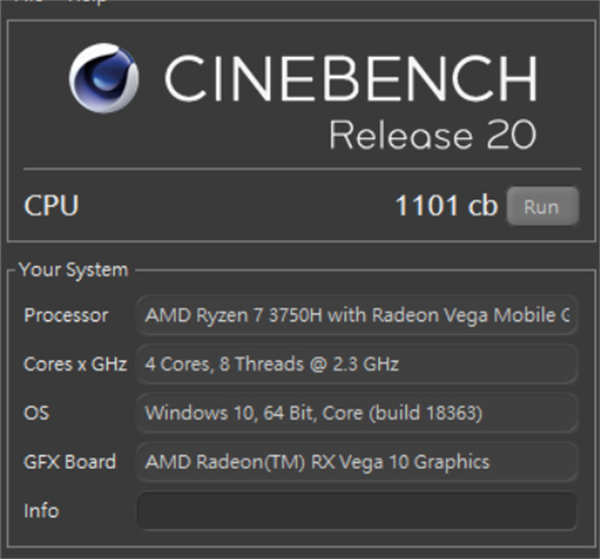
Task: Click the GFX Board label
Action: pos(70,462)
